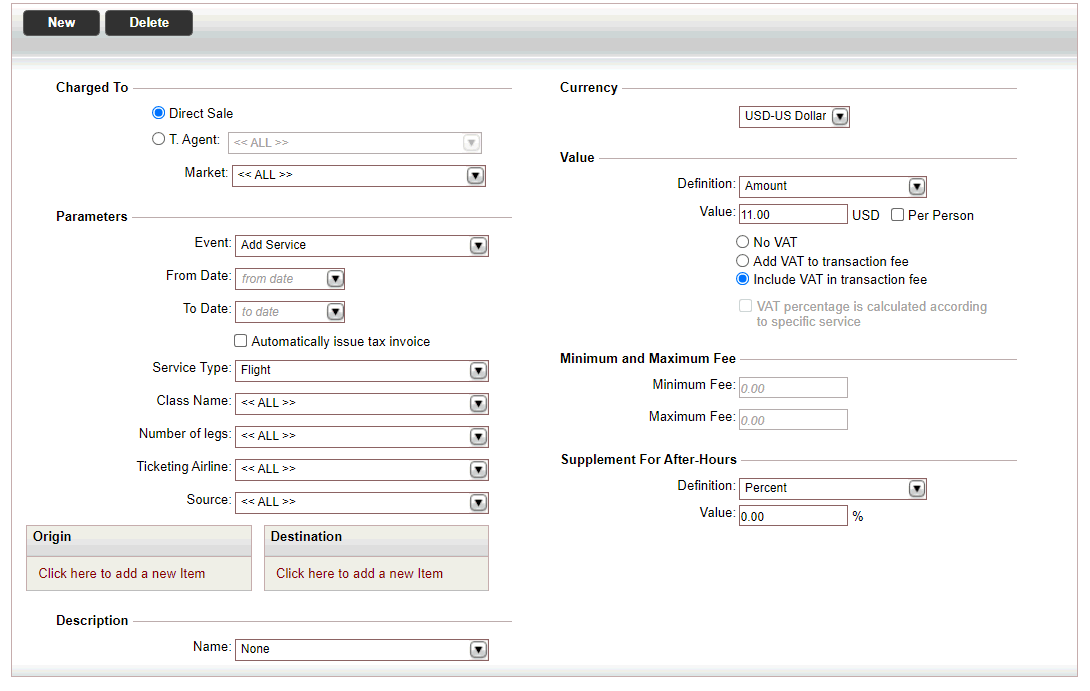Screen dimensions: 1090x691
Task: Open the To Date picker arrow
Action: coord(336,312)
